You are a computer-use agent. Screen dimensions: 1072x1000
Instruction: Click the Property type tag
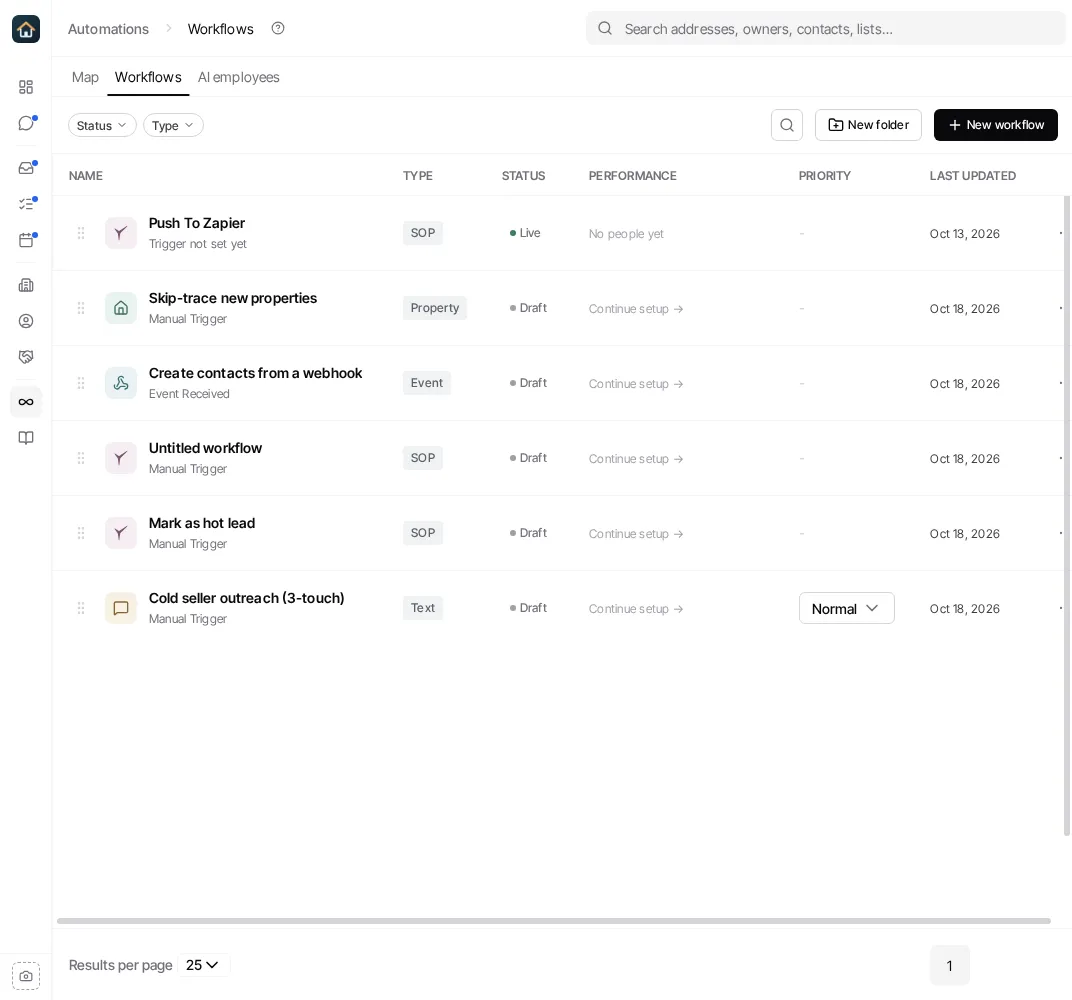tap(435, 308)
